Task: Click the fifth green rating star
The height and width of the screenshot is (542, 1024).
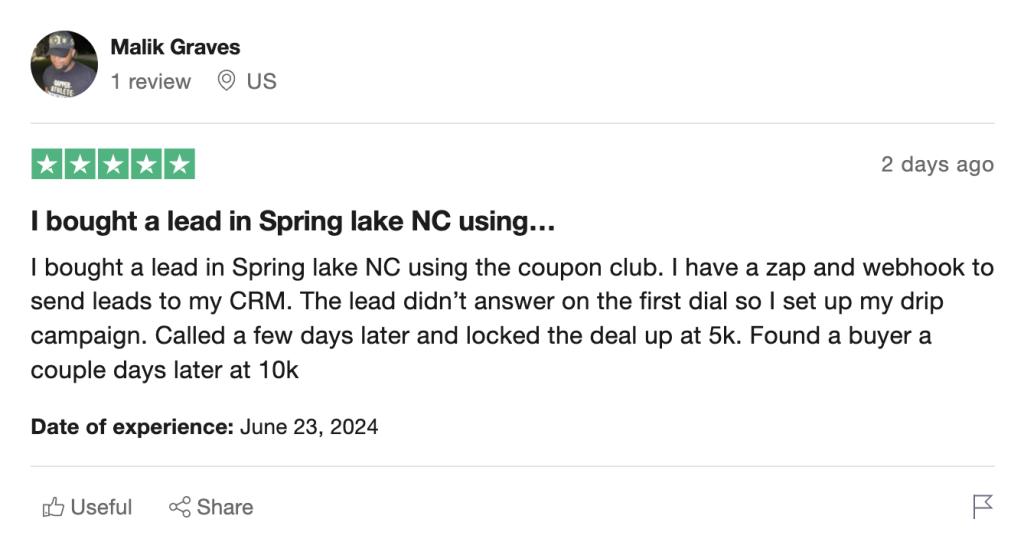Action: click(179, 164)
